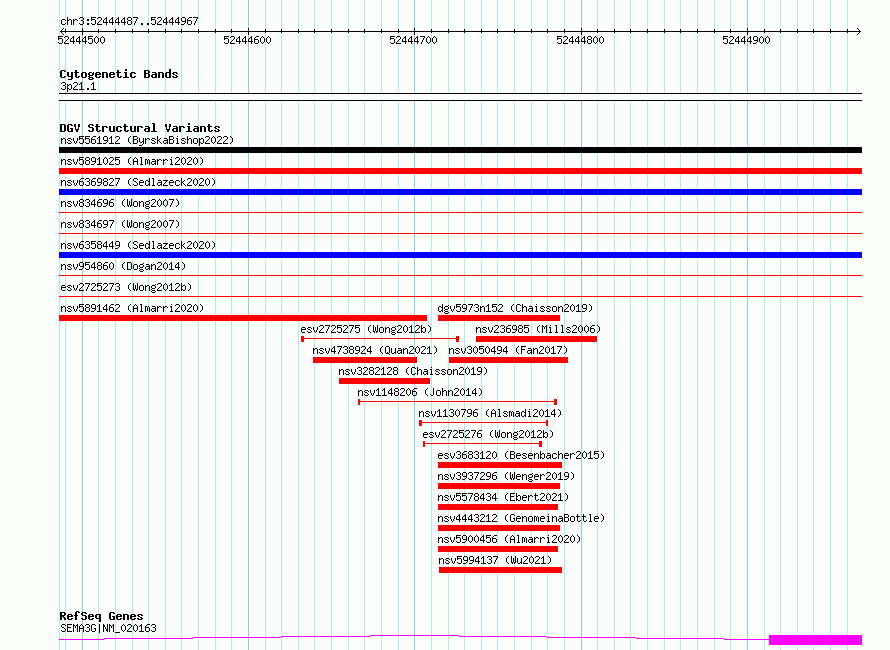Select nsv834697 (Wong2007) variant label
Viewport: 890px width, 650px height.
(120, 224)
